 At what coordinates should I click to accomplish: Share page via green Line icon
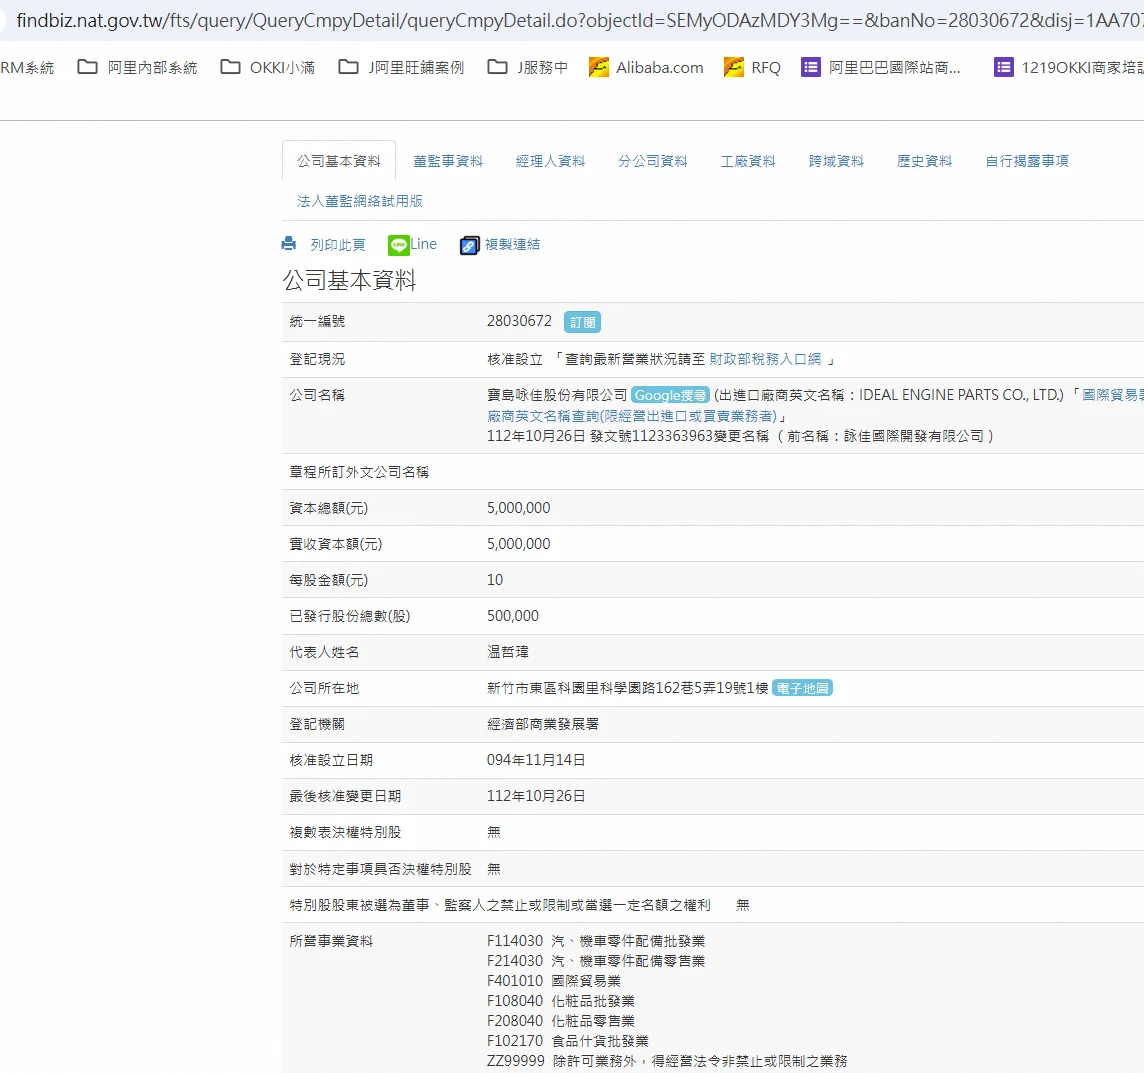399,245
